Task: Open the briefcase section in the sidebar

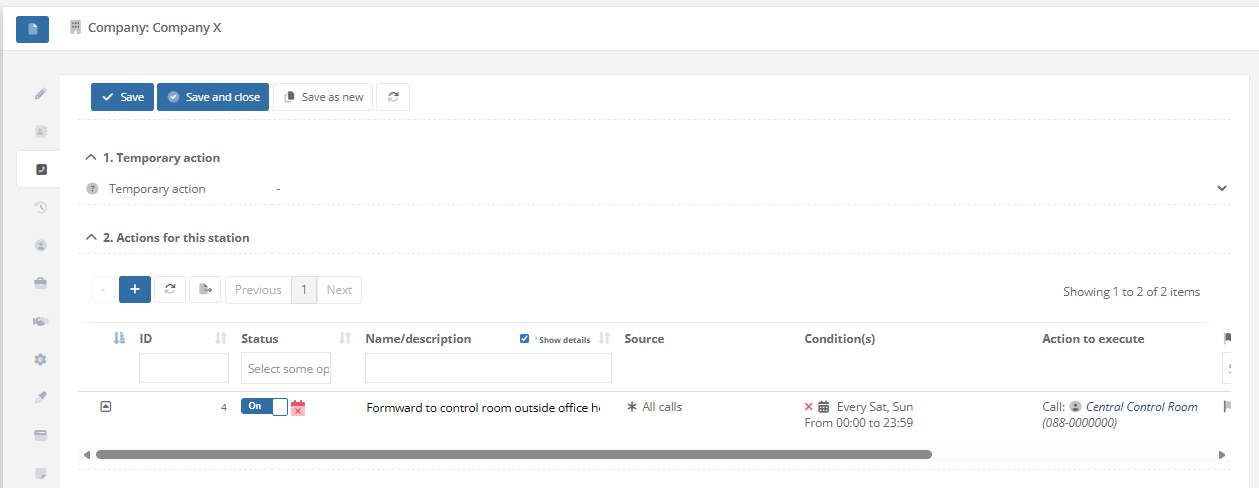Action: tap(41, 283)
